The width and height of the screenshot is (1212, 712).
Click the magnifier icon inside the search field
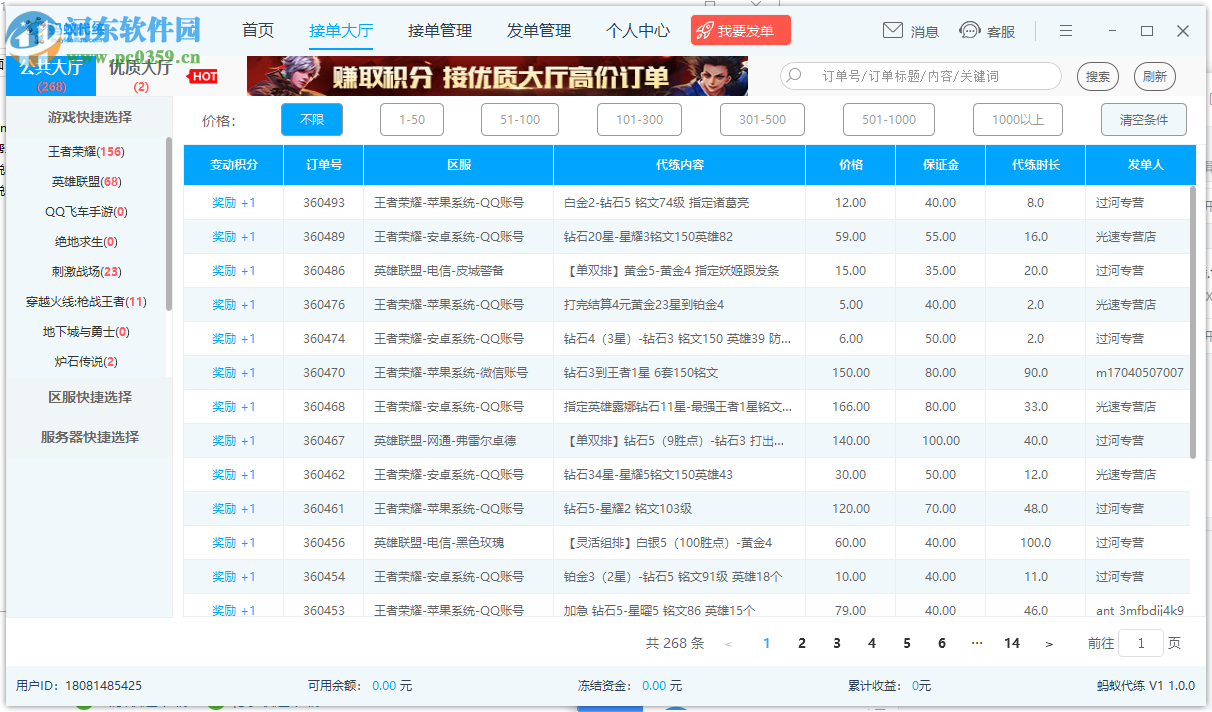[x=793, y=76]
